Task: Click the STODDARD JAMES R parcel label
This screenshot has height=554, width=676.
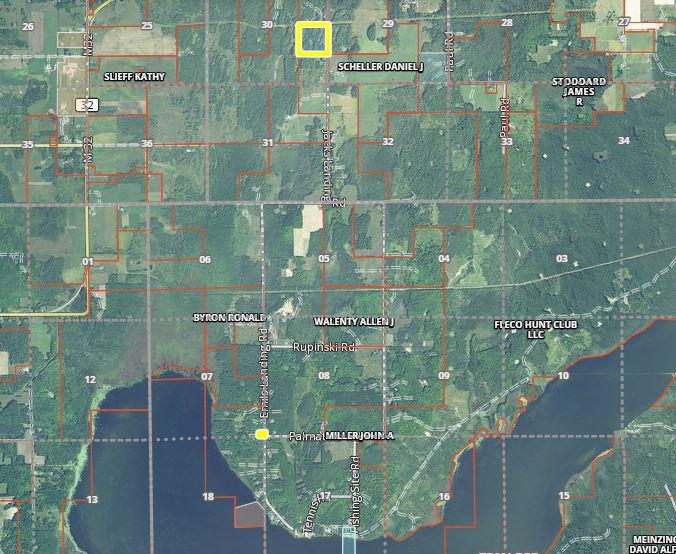Action: point(579,90)
